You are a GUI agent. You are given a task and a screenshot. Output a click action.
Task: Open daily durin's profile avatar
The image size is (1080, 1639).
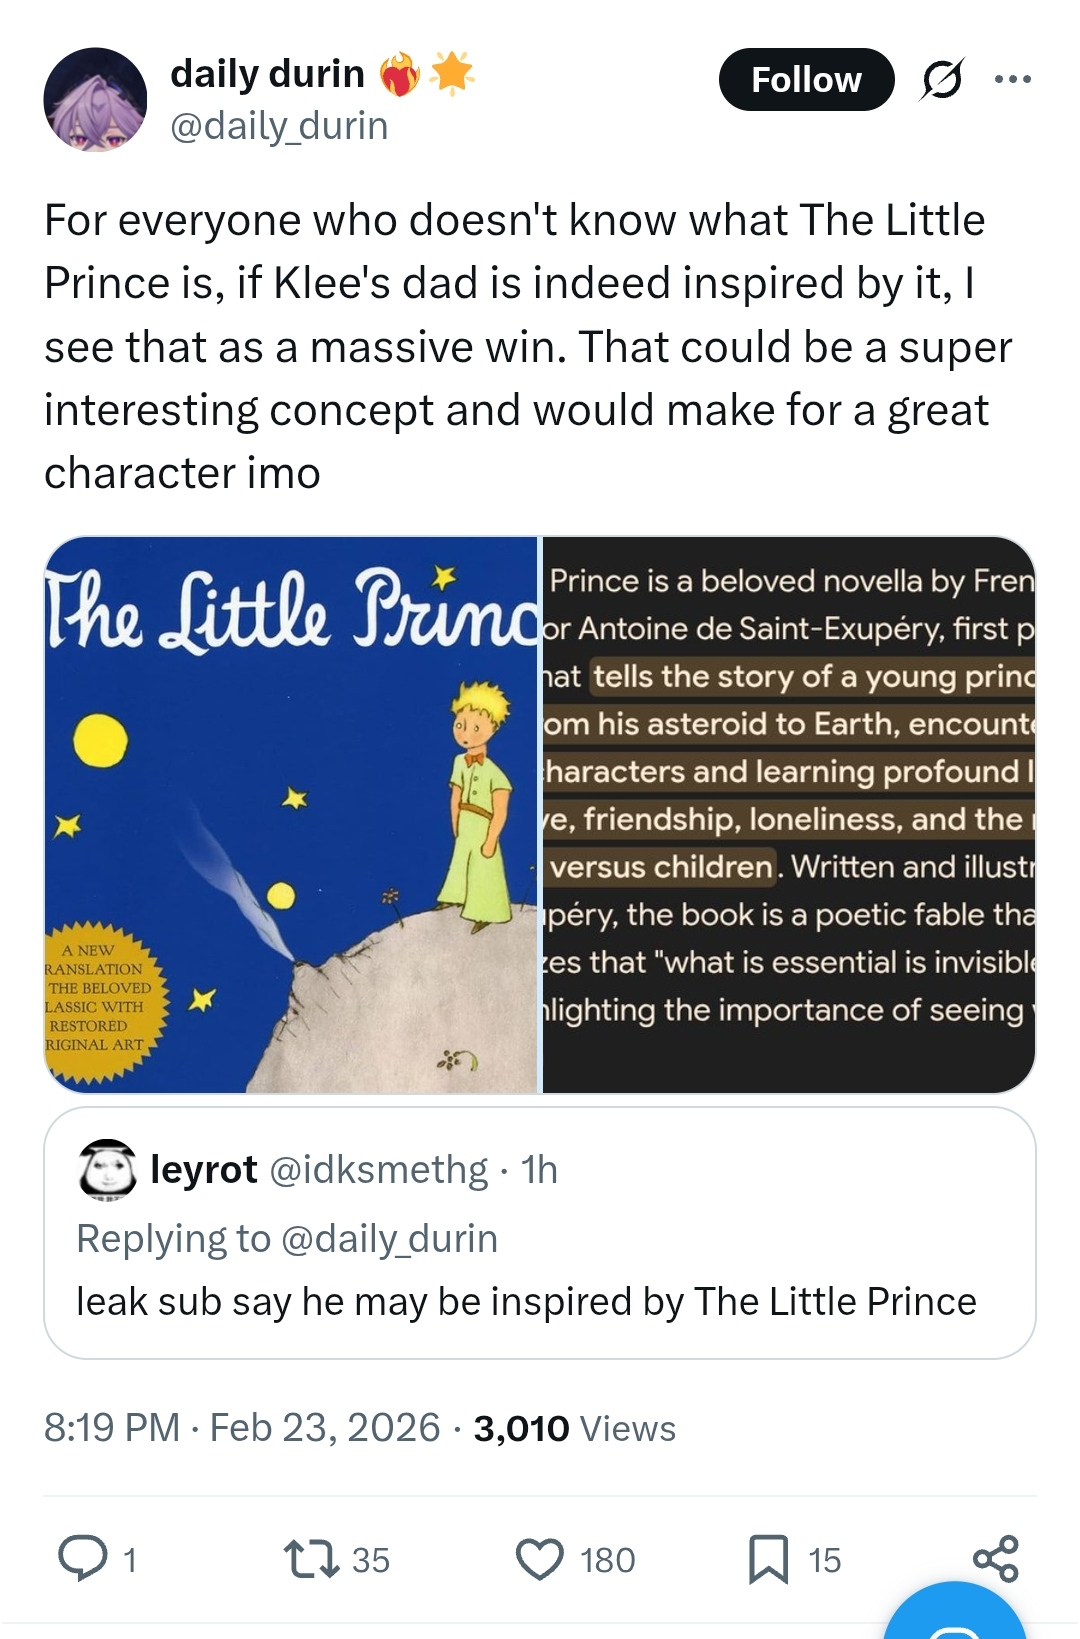[x=95, y=99]
